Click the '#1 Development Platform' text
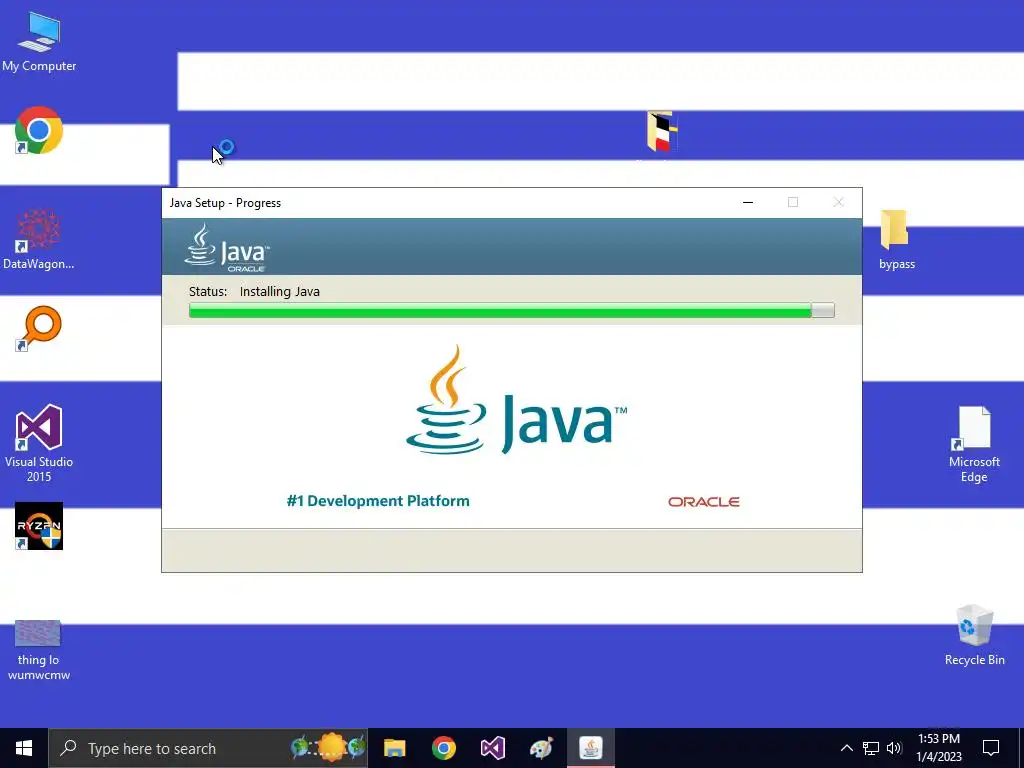This screenshot has width=1024, height=768. point(378,501)
